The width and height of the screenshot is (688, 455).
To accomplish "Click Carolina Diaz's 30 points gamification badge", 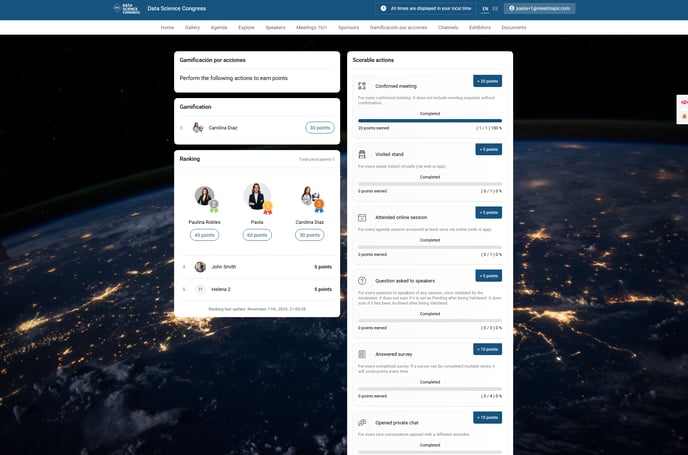I will click(319, 127).
